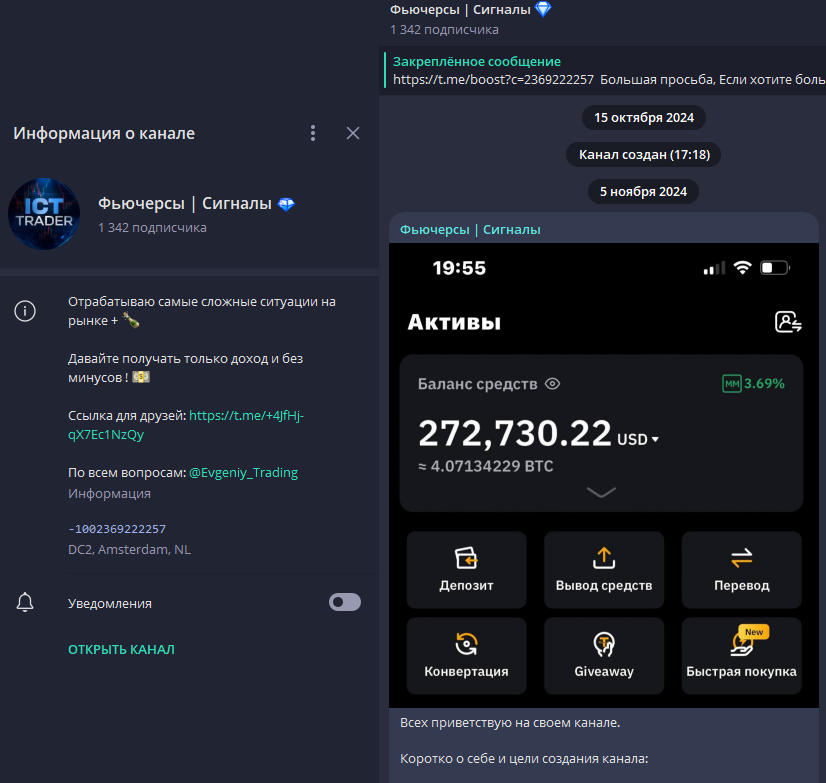The image size is (826, 783).
Task: Click the battery icon in phone screenshot
Action: point(775,268)
